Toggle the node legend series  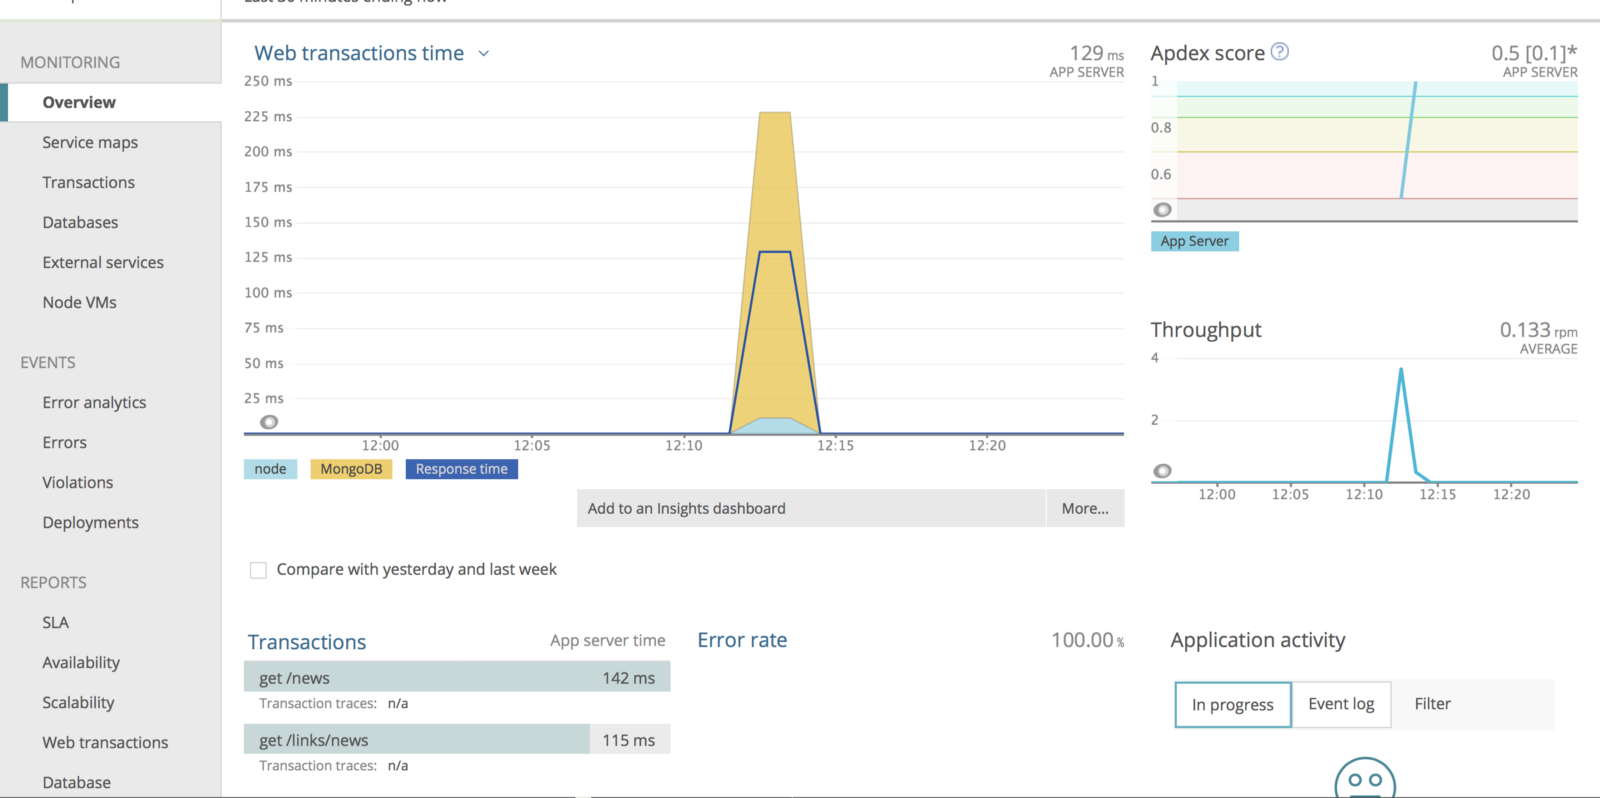270,469
